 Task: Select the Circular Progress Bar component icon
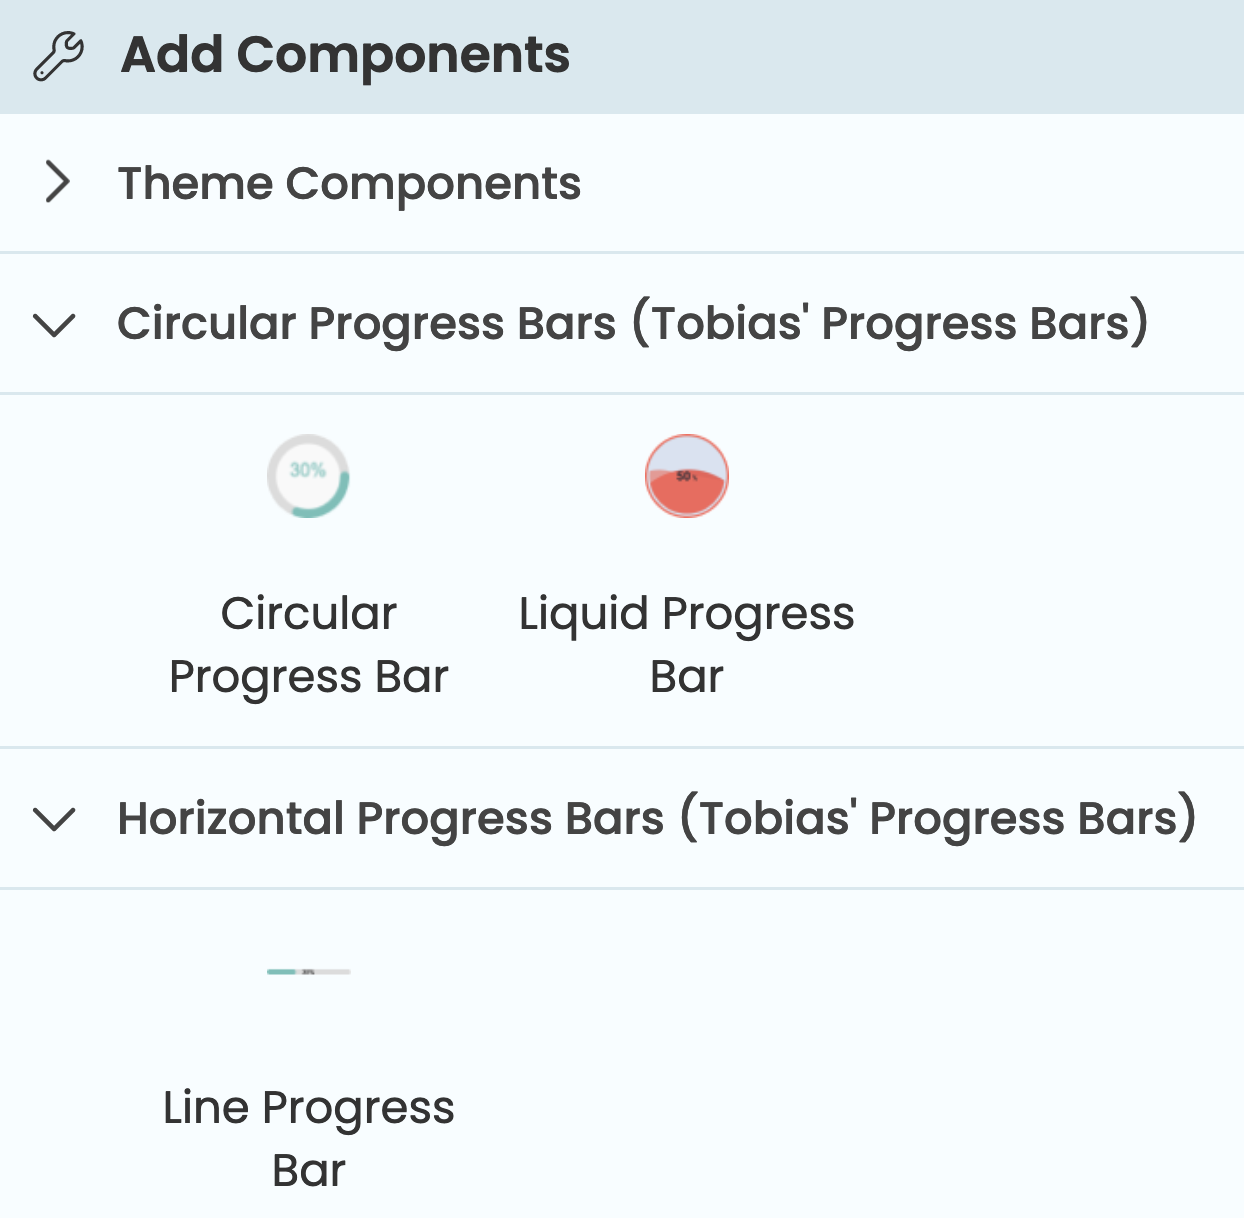tap(308, 477)
